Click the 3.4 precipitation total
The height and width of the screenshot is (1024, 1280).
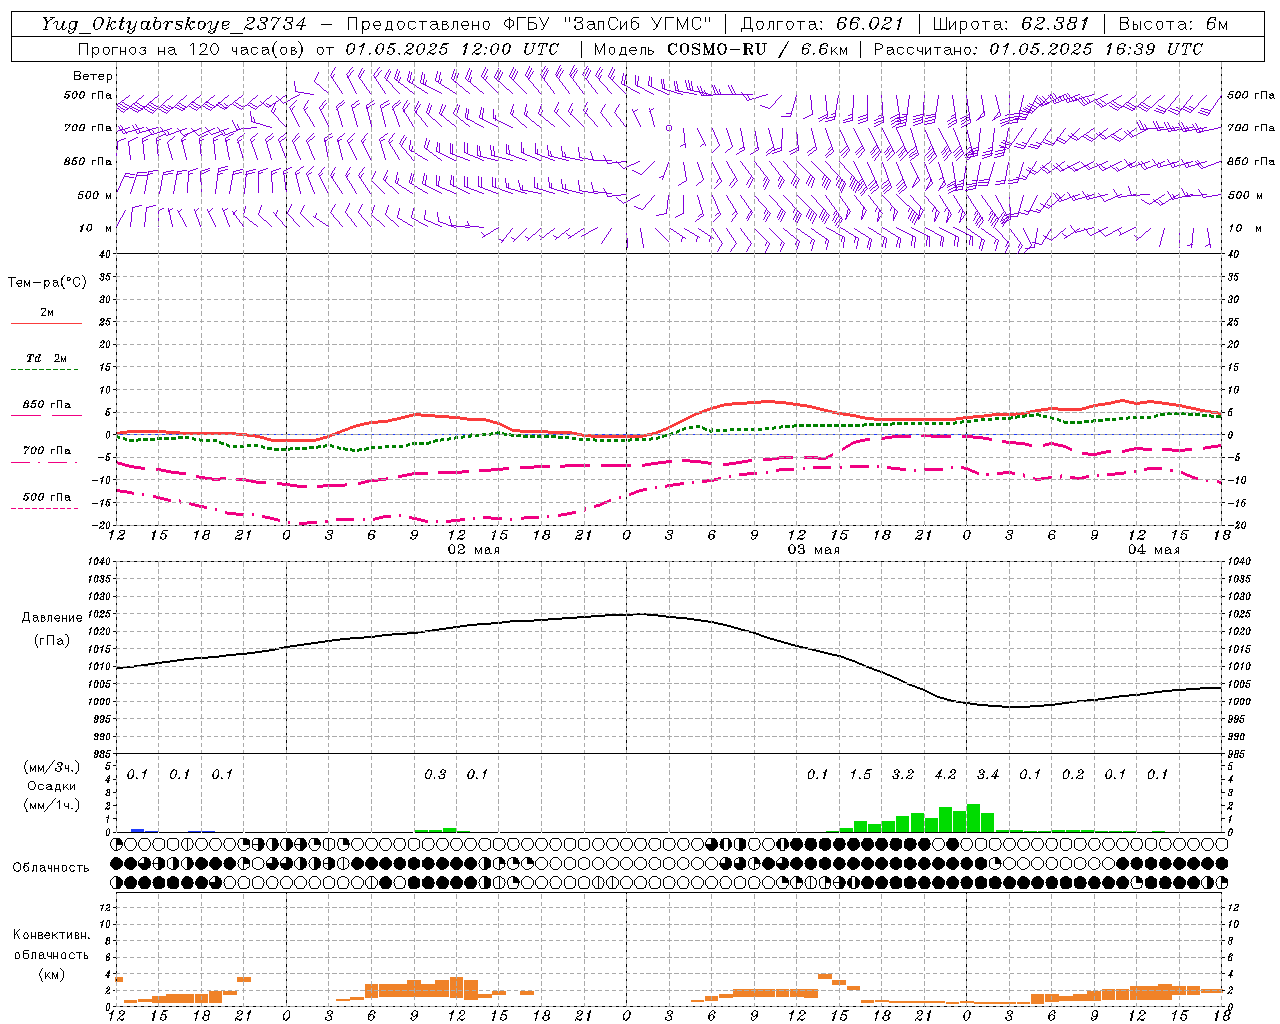click(x=988, y=775)
